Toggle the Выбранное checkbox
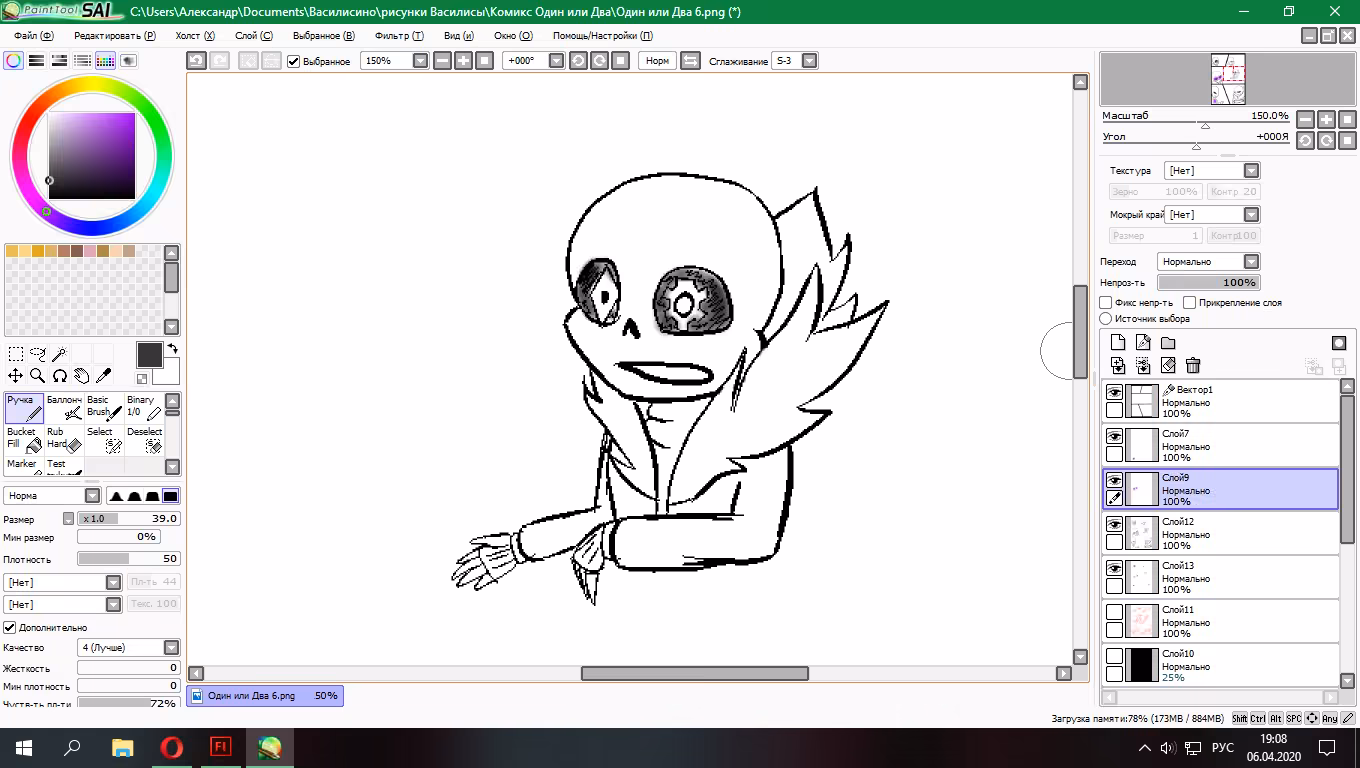Viewport: 1360px width, 768px height. [294, 61]
